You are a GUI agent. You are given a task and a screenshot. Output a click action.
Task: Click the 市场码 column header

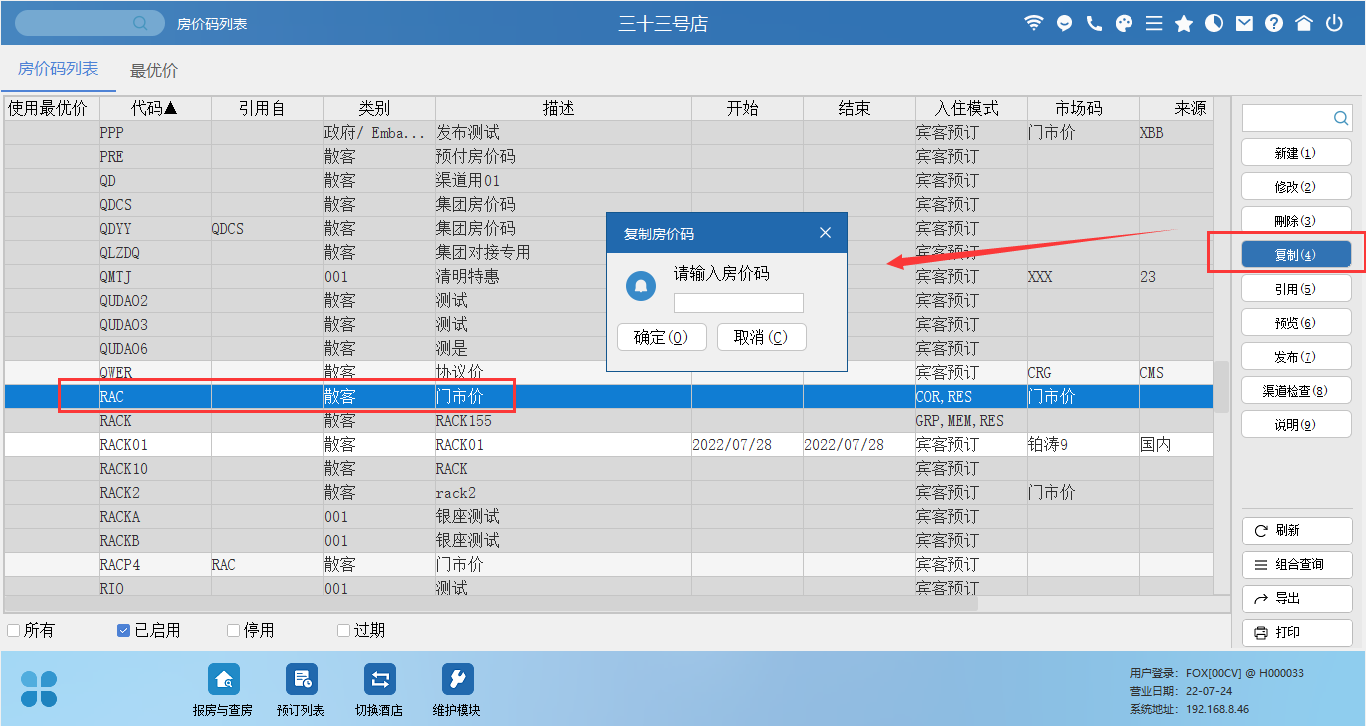pyautogui.click(x=1083, y=108)
